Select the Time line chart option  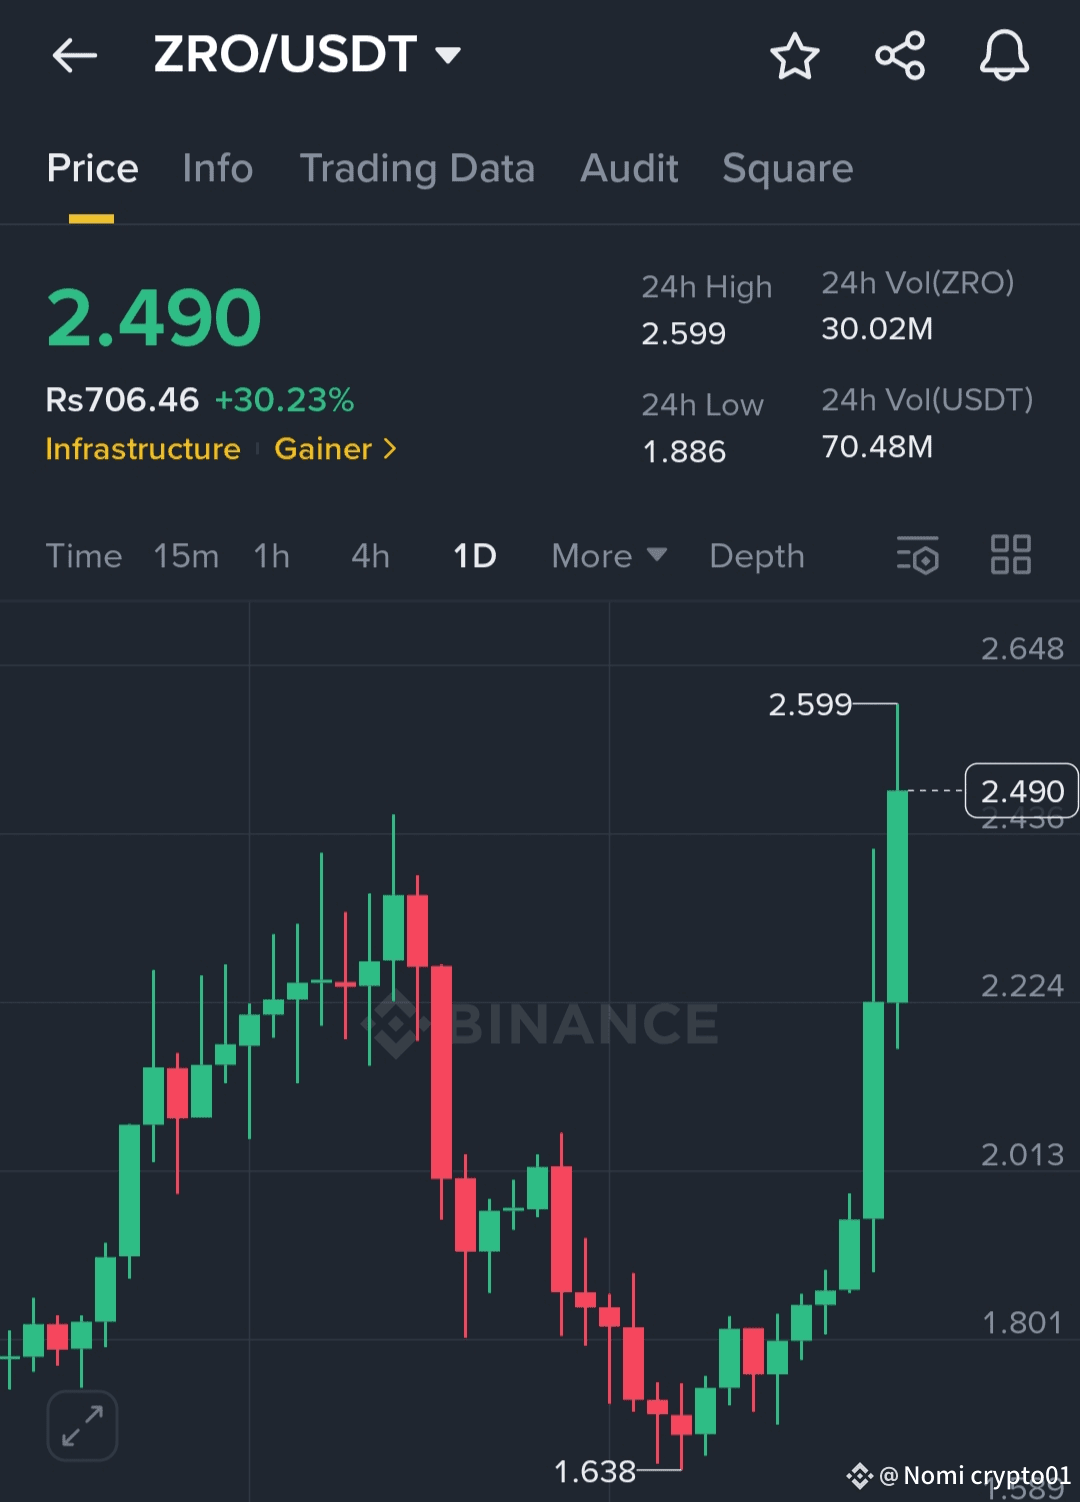tap(84, 556)
